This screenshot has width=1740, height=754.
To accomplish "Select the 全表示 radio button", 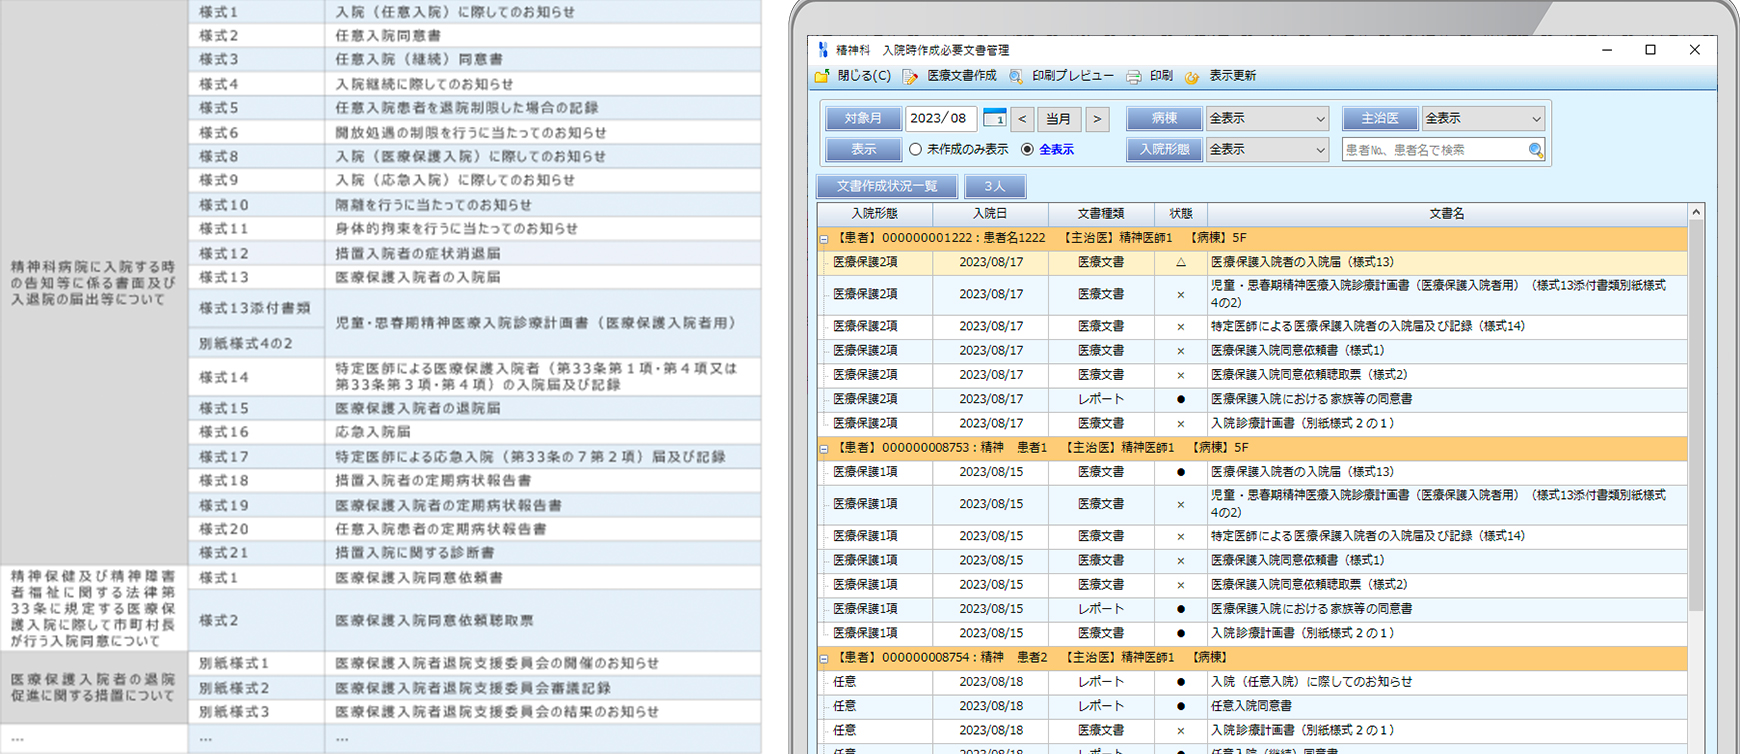I will pos(1027,149).
